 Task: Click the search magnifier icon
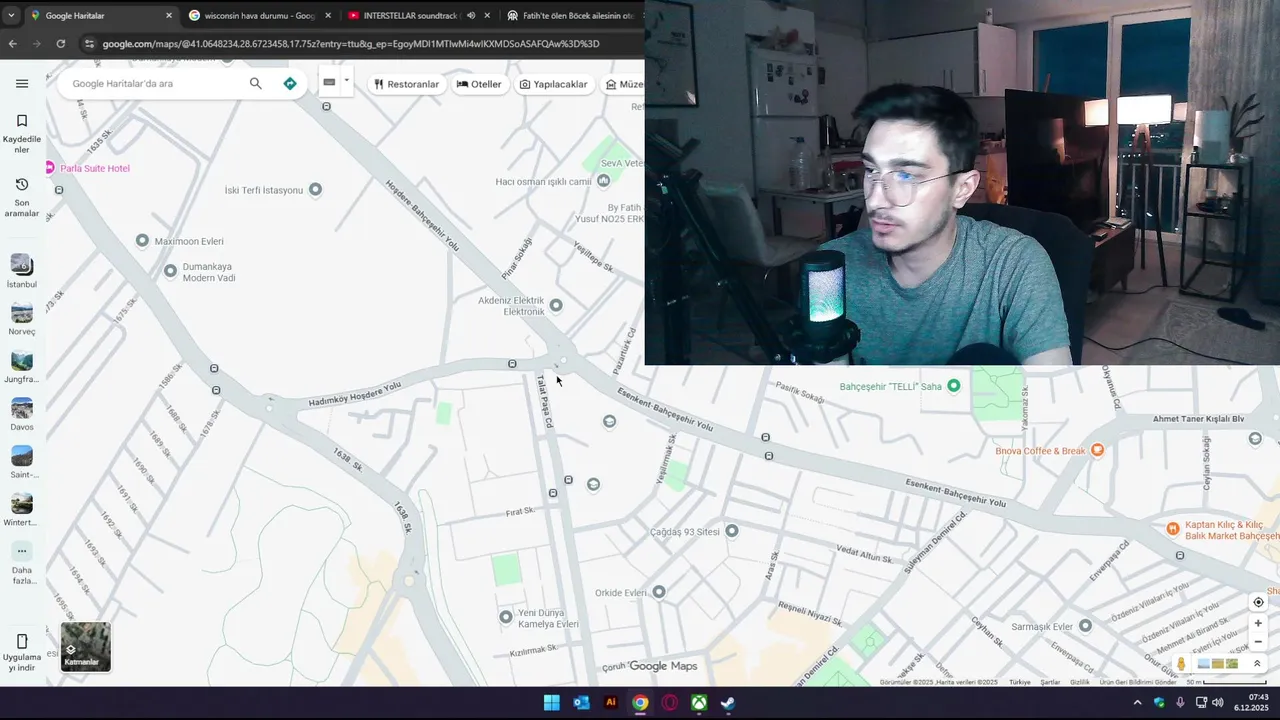[256, 83]
